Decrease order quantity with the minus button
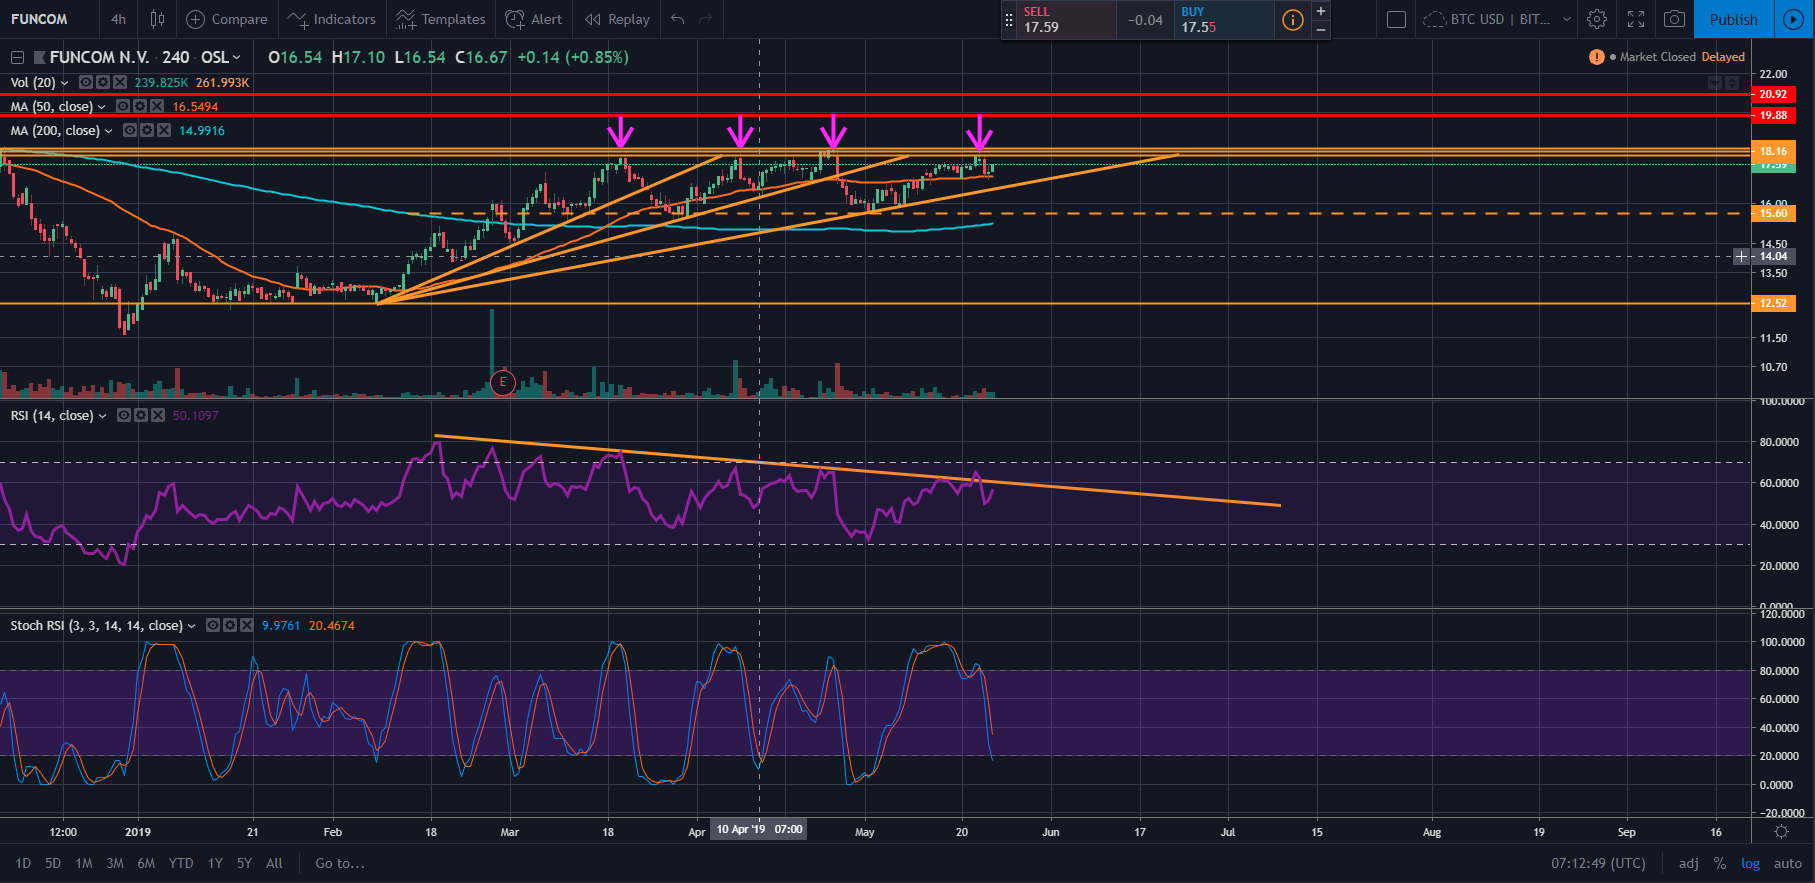The height and width of the screenshot is (883, 1815). pyautogui.click(x=1321, y=30)
